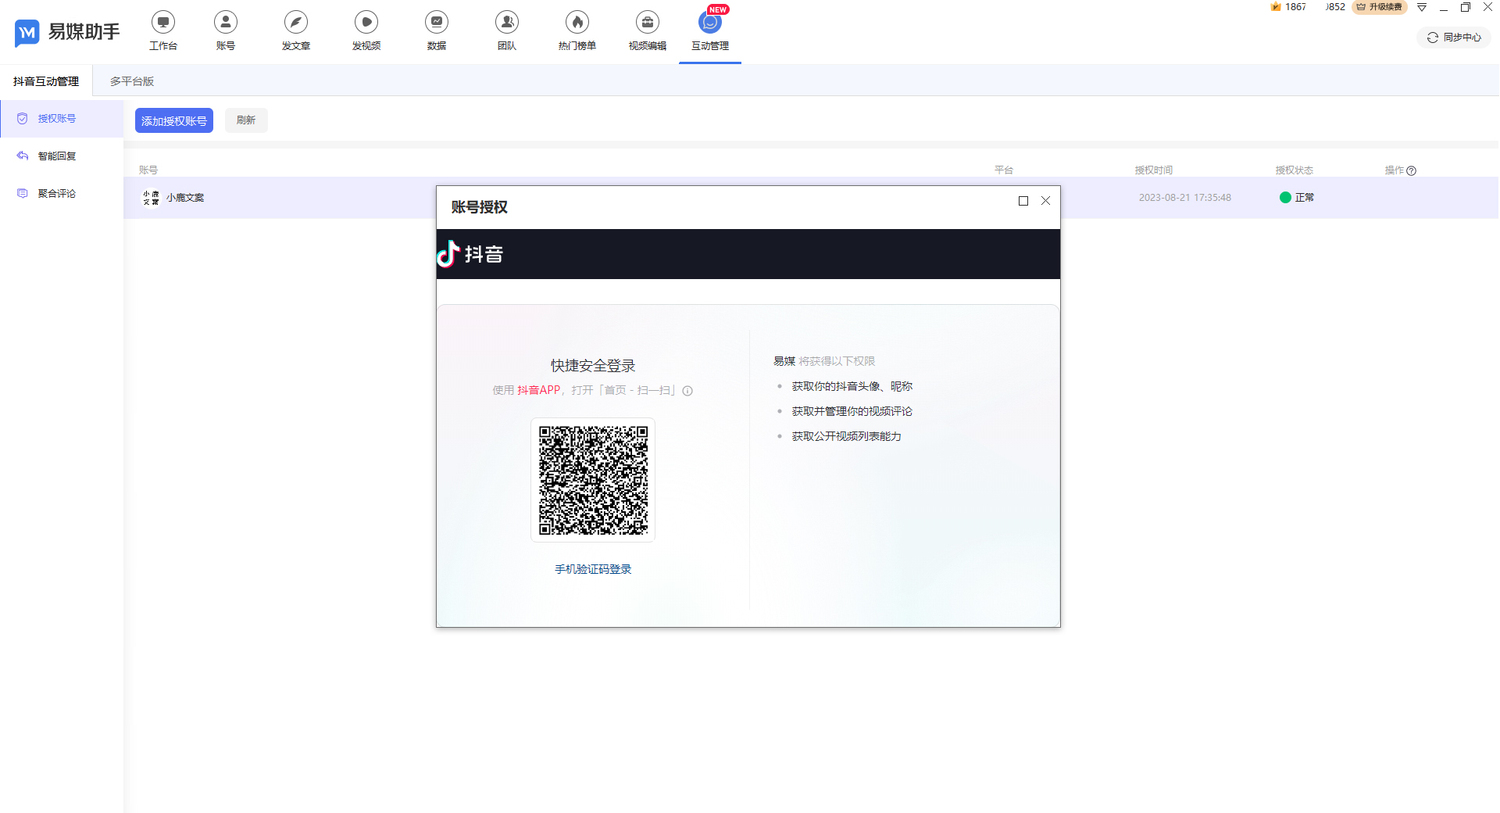Screen dimensions: 1500x813
Task: Click the 账号 column header
Action: (148, 171)
